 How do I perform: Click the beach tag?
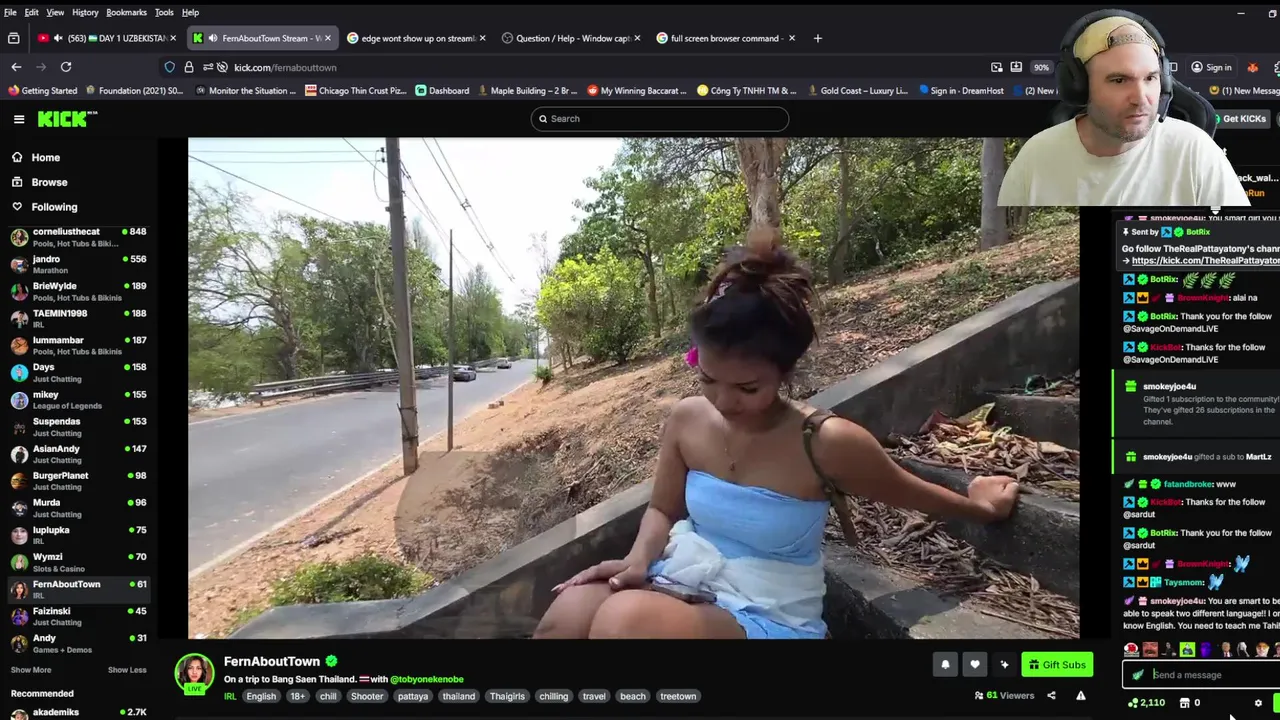tap(633, 696)
